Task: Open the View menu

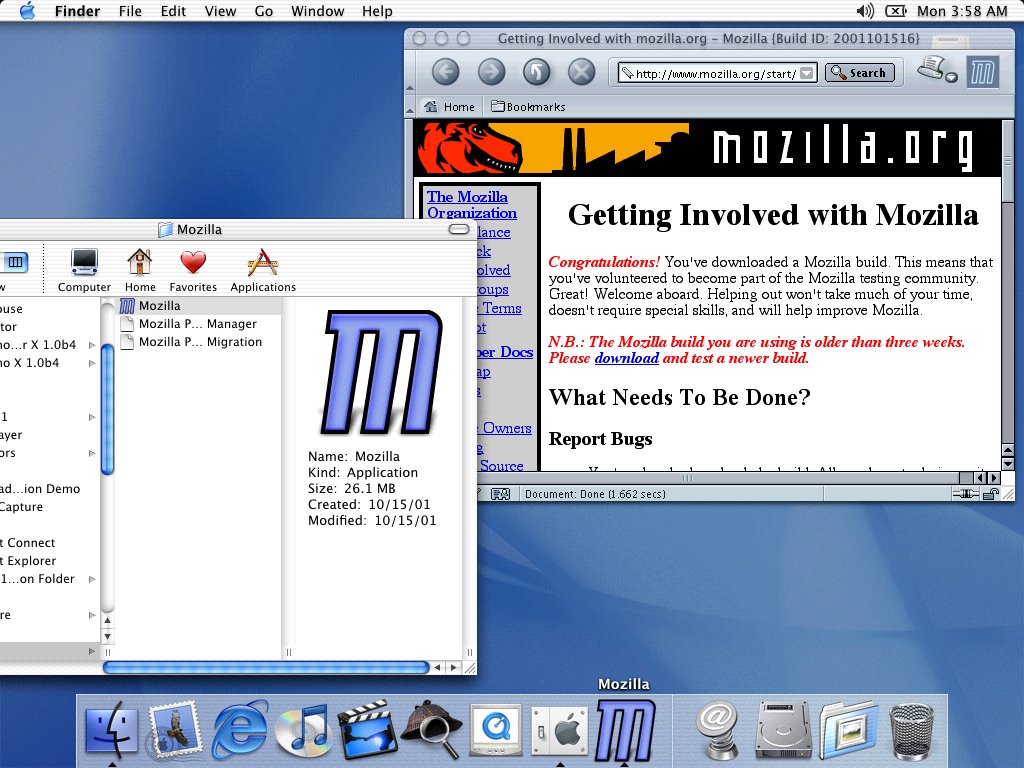Action: pos(220,11)
